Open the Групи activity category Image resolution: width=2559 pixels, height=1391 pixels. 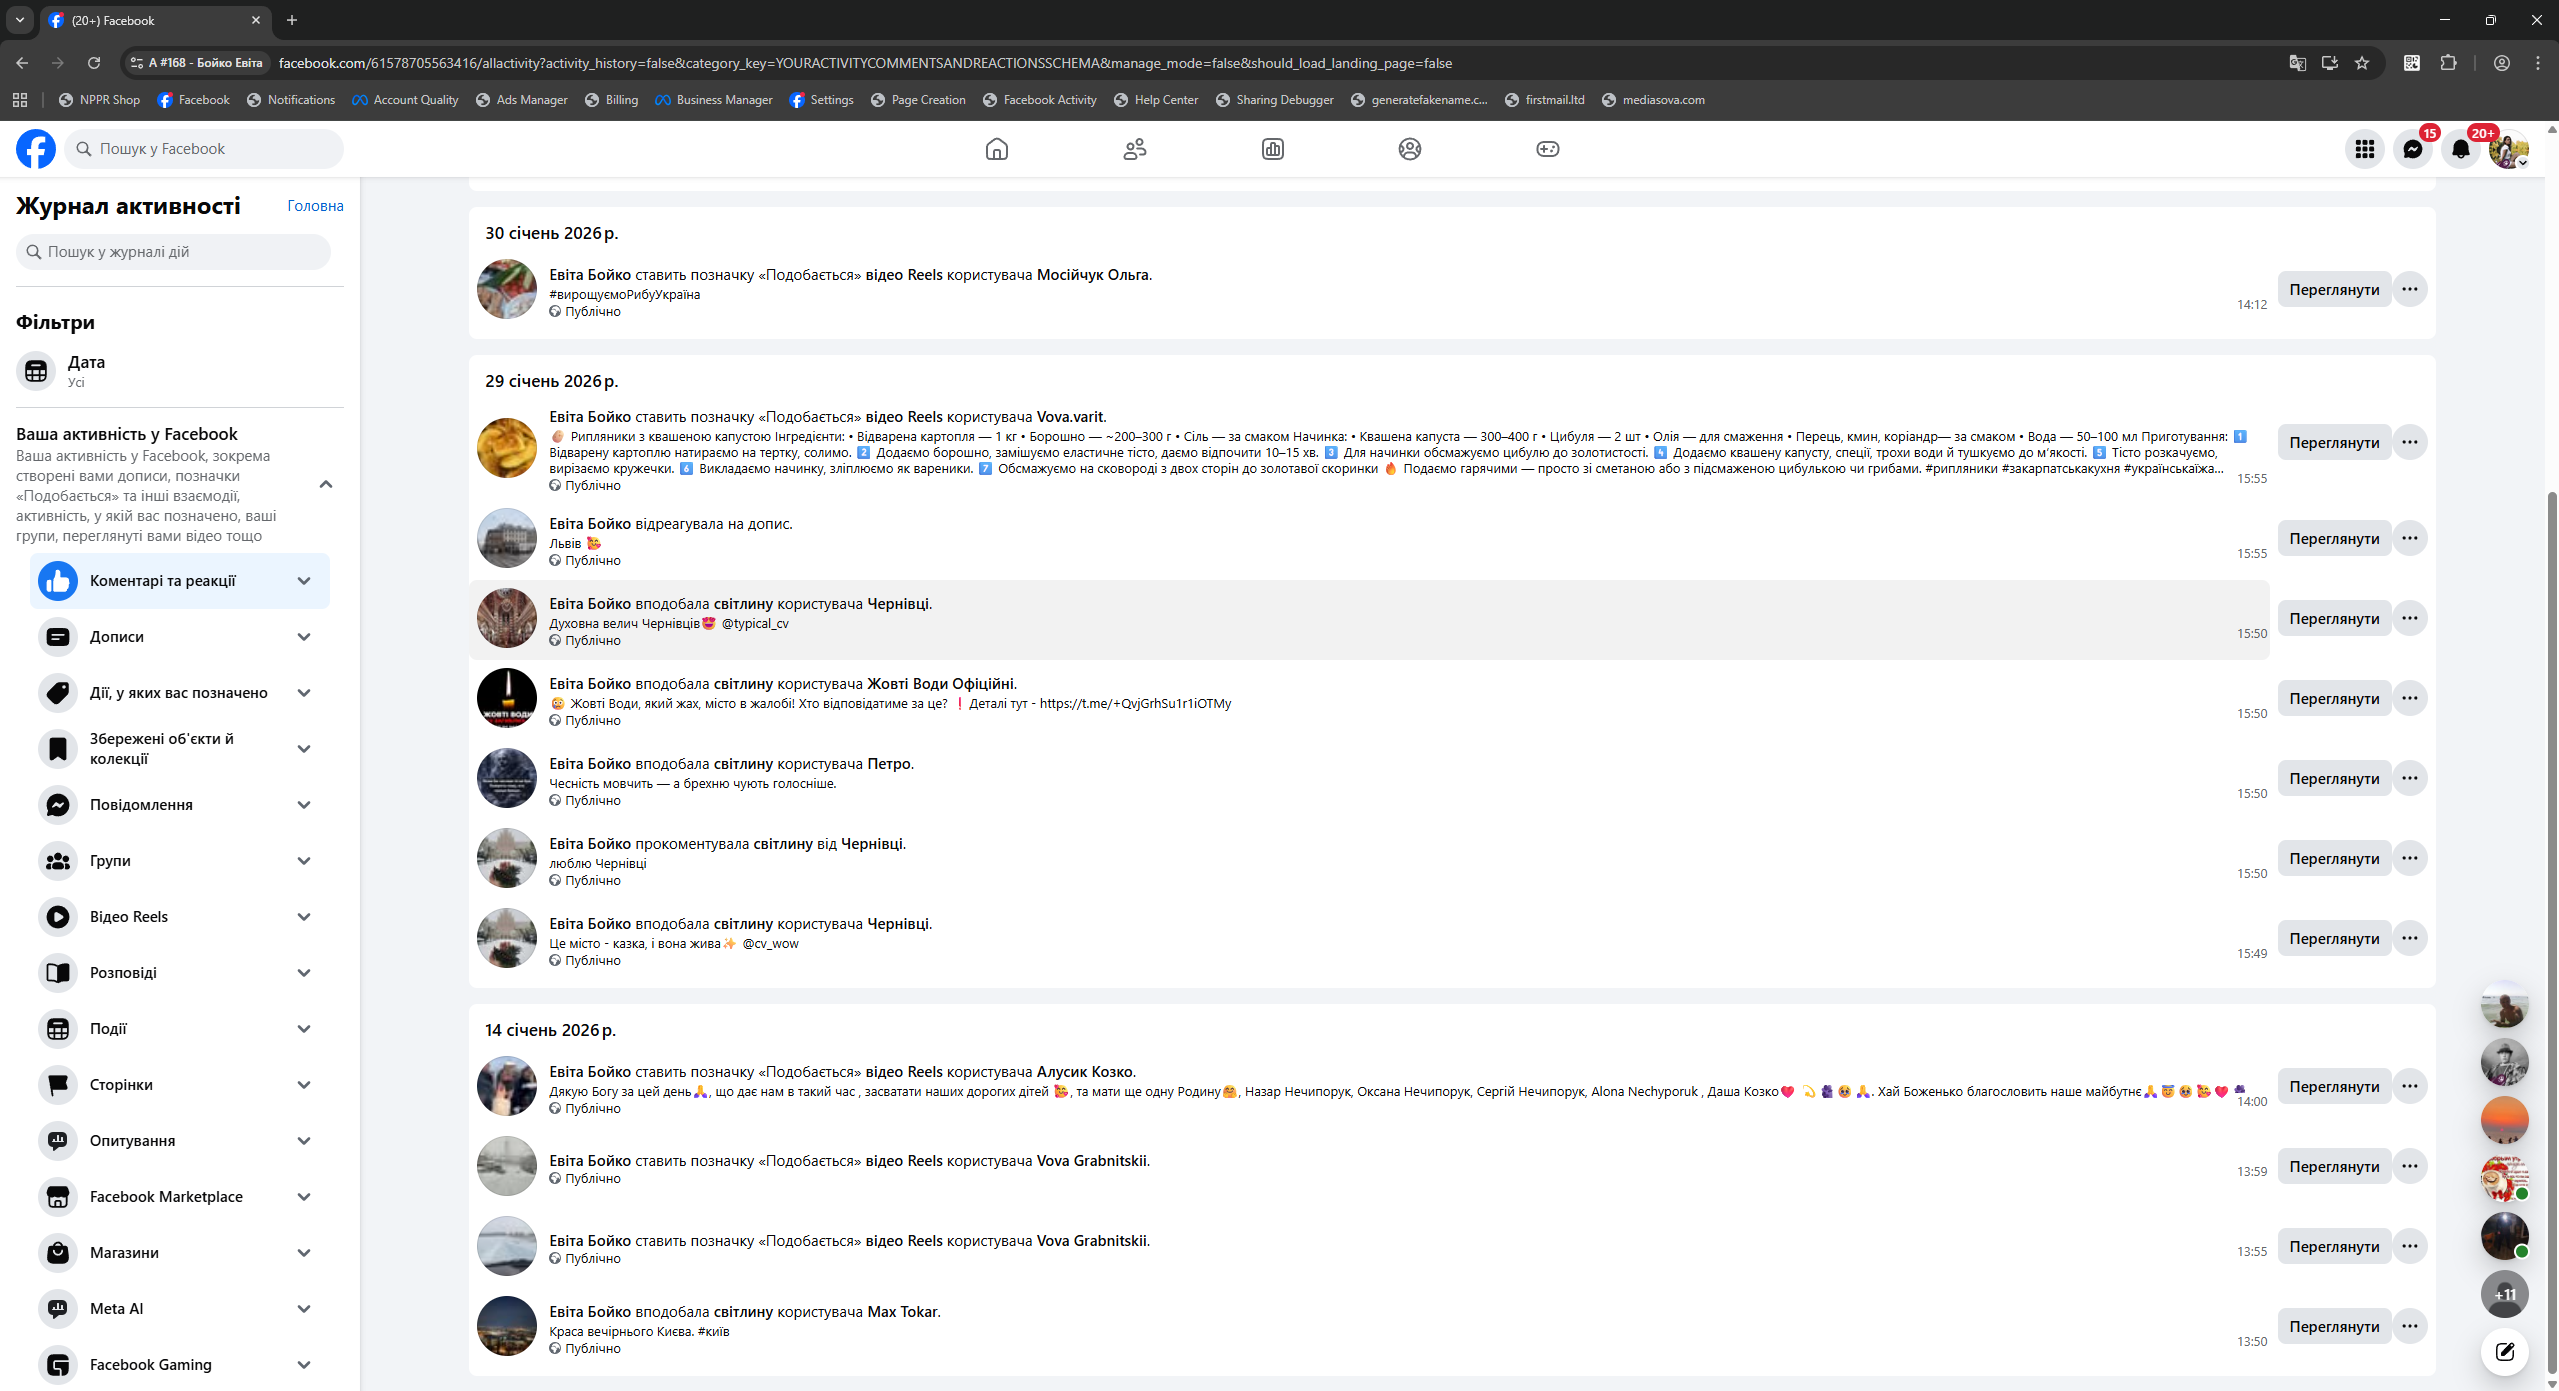[110, 861]
